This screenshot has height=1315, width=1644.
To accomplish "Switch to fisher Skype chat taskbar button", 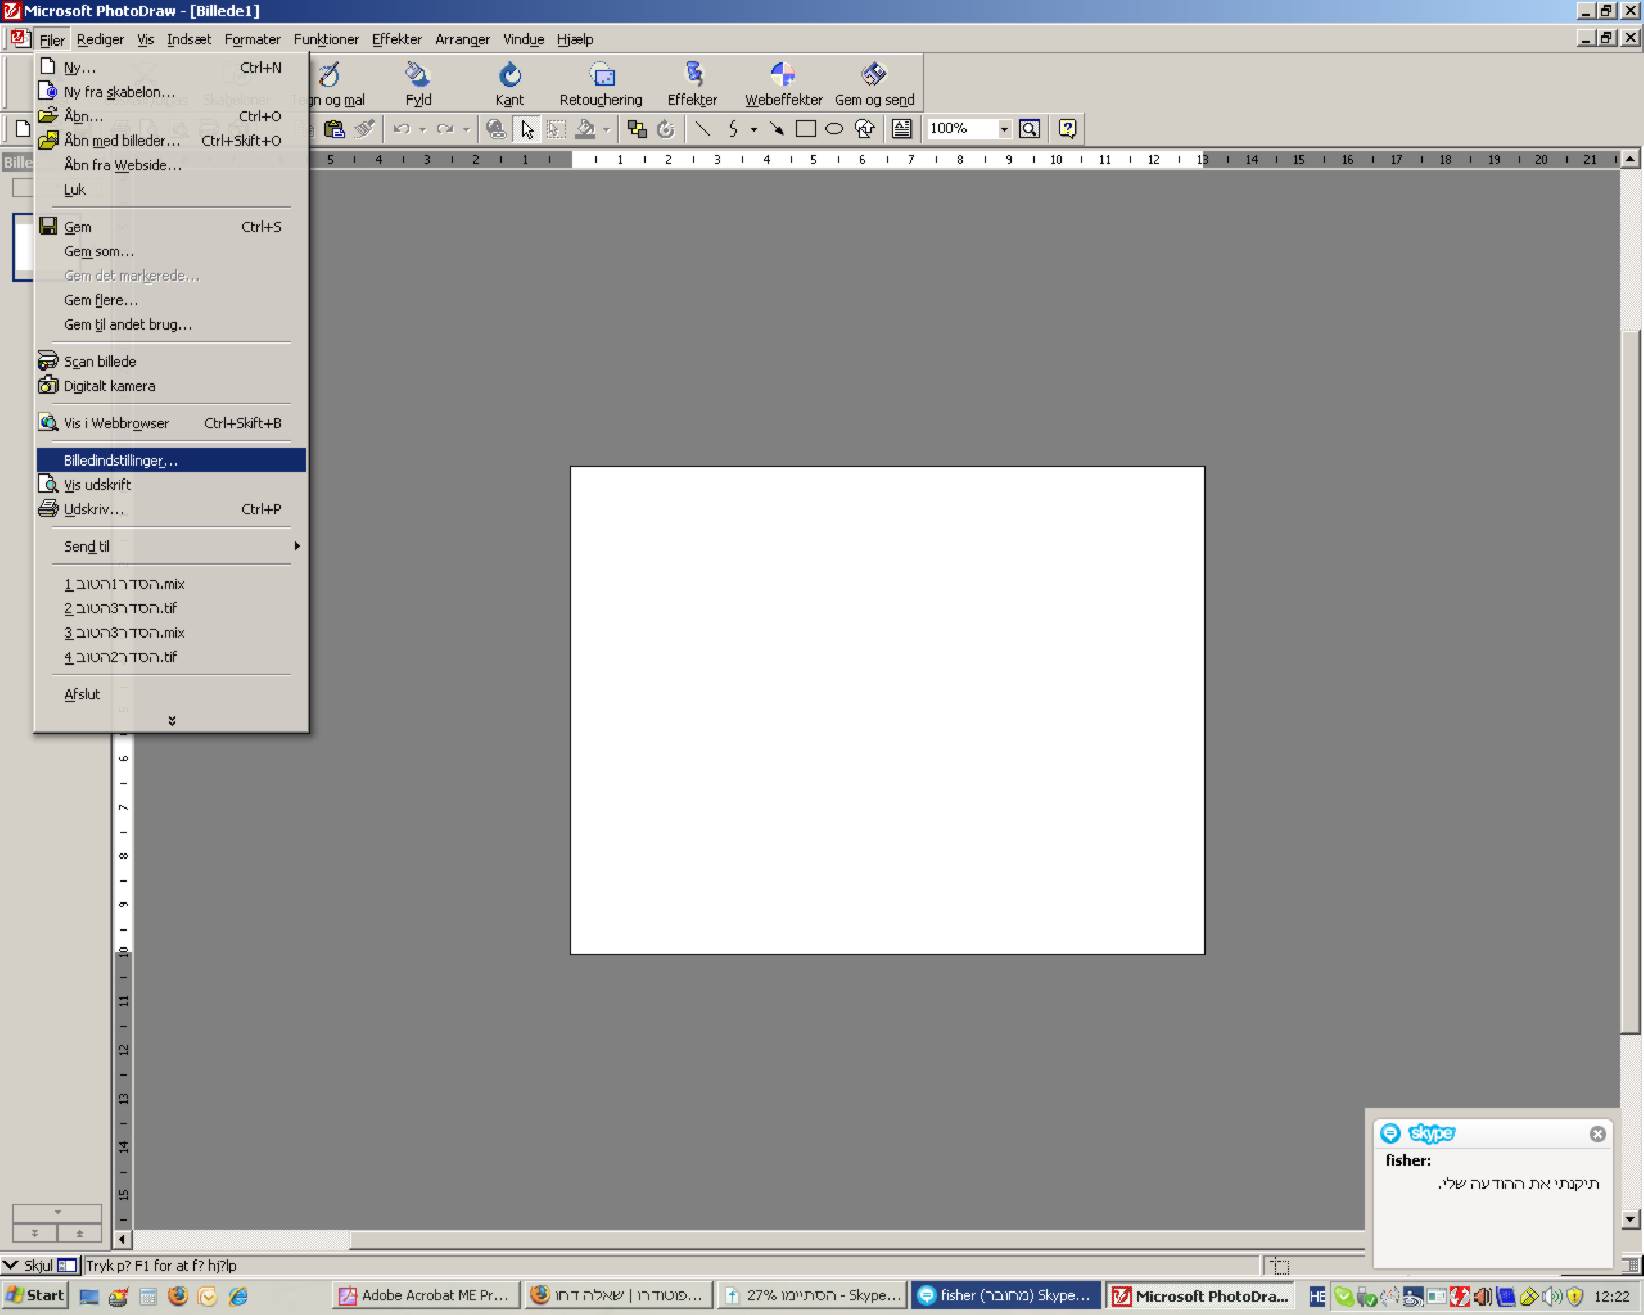I will 1006,1296.
